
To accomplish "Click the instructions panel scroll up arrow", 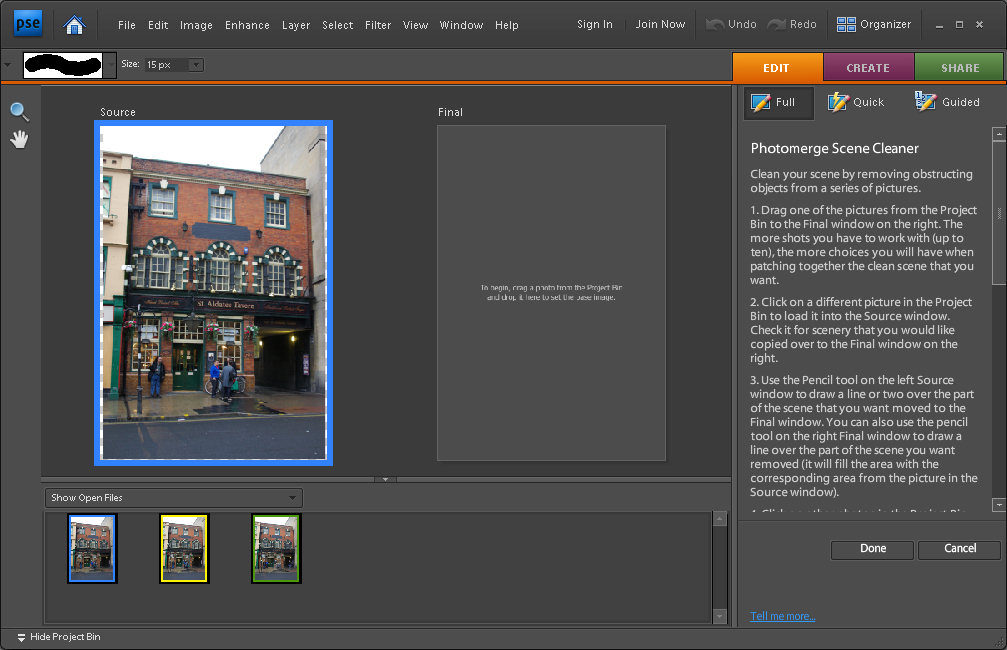I will click(999, 134).
